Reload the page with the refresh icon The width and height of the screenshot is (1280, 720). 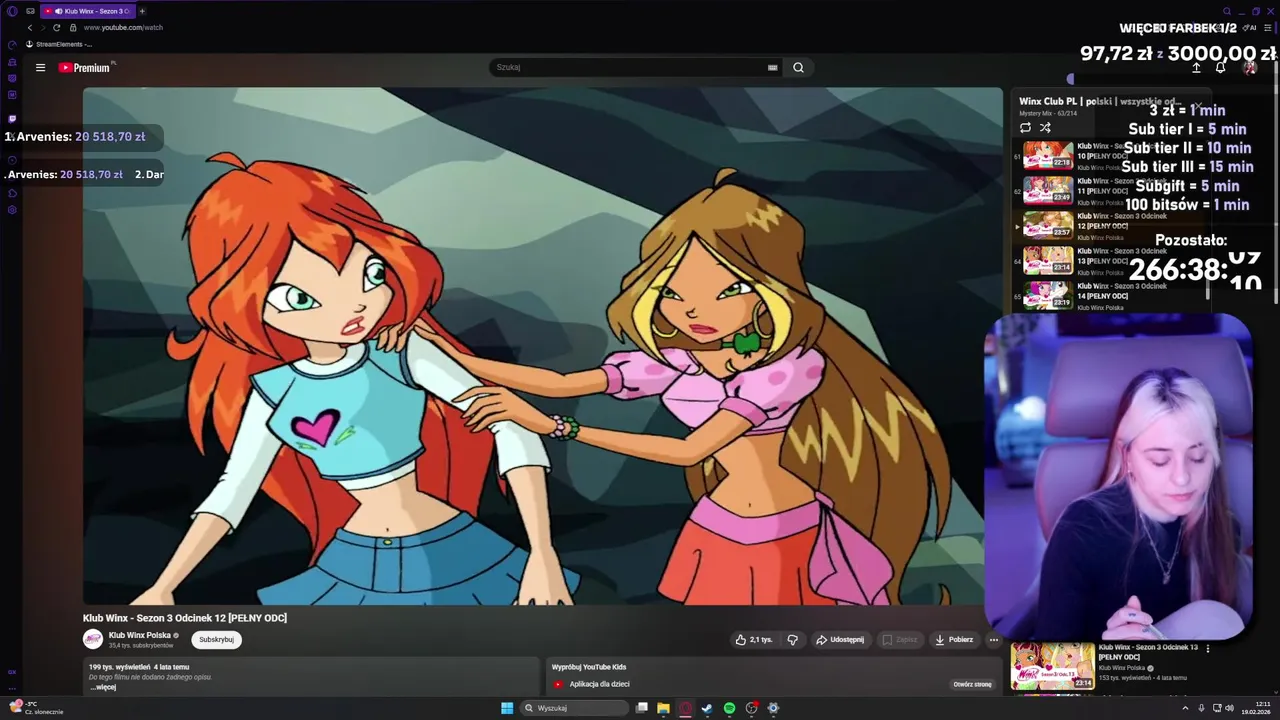pyautogui.click(x=56, y=27)
